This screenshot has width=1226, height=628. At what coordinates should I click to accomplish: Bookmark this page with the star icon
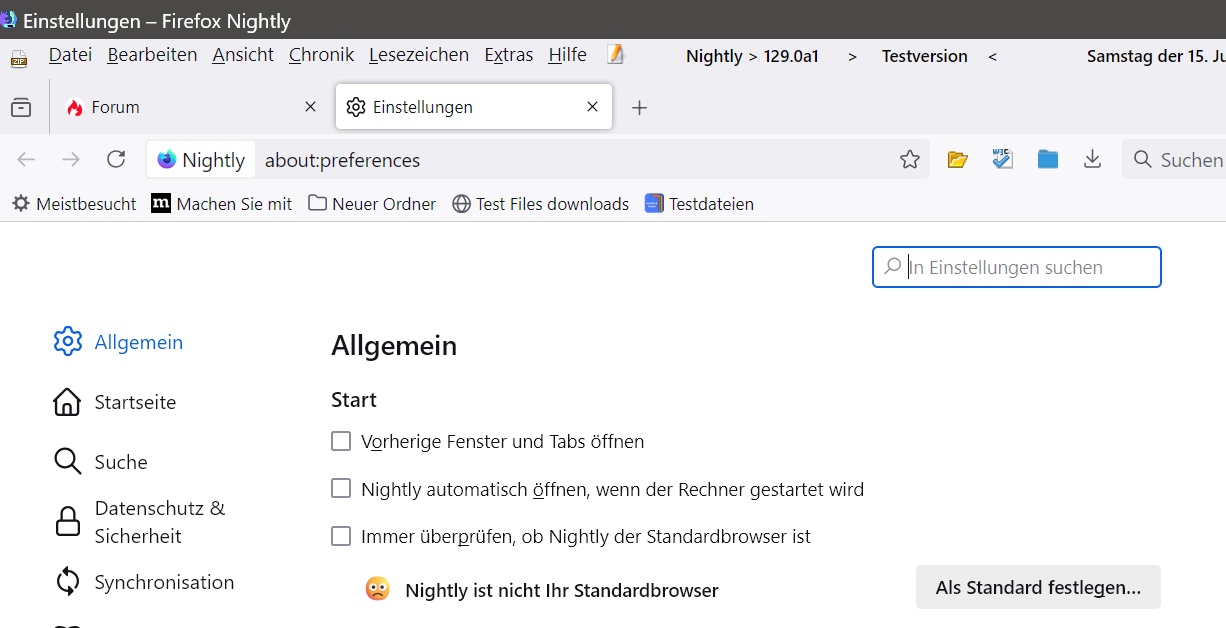[910, 158]
